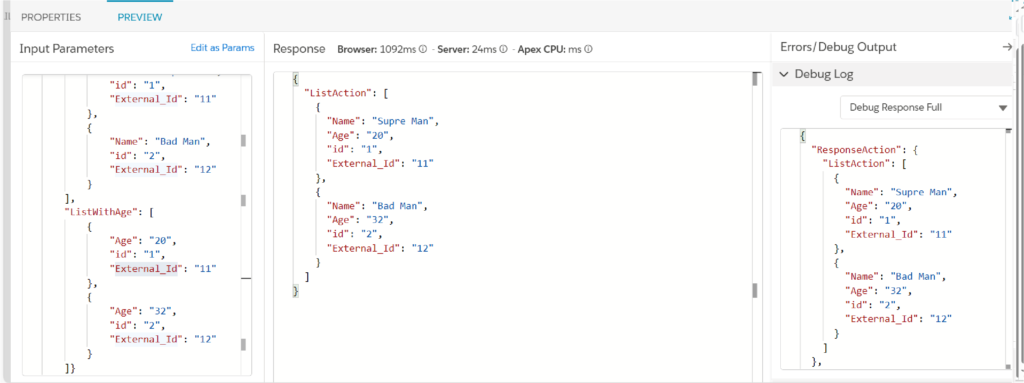Collapse the Debug Log section chevron
Image resolution: width=1024 pixels, height=383 pixels.
(784, 75)
